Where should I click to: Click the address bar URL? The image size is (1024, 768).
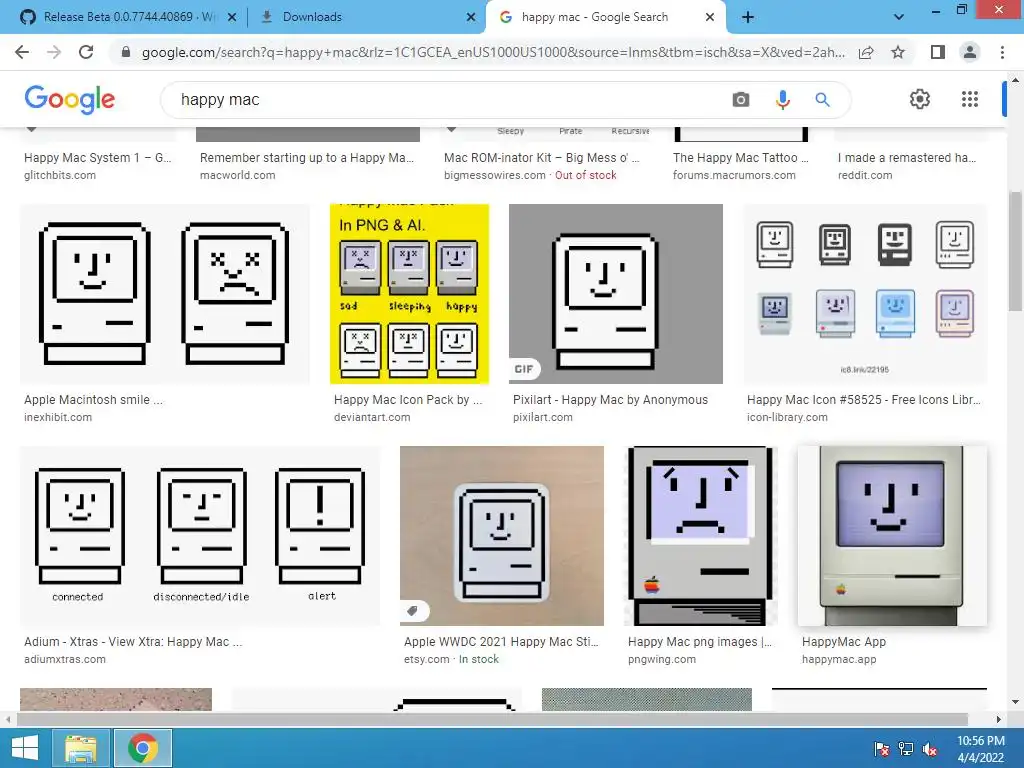click(x=493, y=52)
